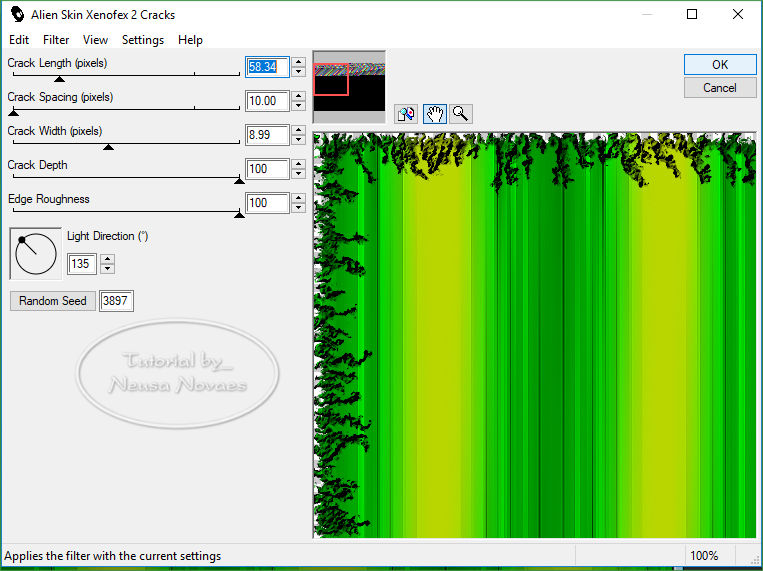Viewport: 763px width, 571px height.
Task: Increase Light Direction with up arrow
Action: point(108,259)
